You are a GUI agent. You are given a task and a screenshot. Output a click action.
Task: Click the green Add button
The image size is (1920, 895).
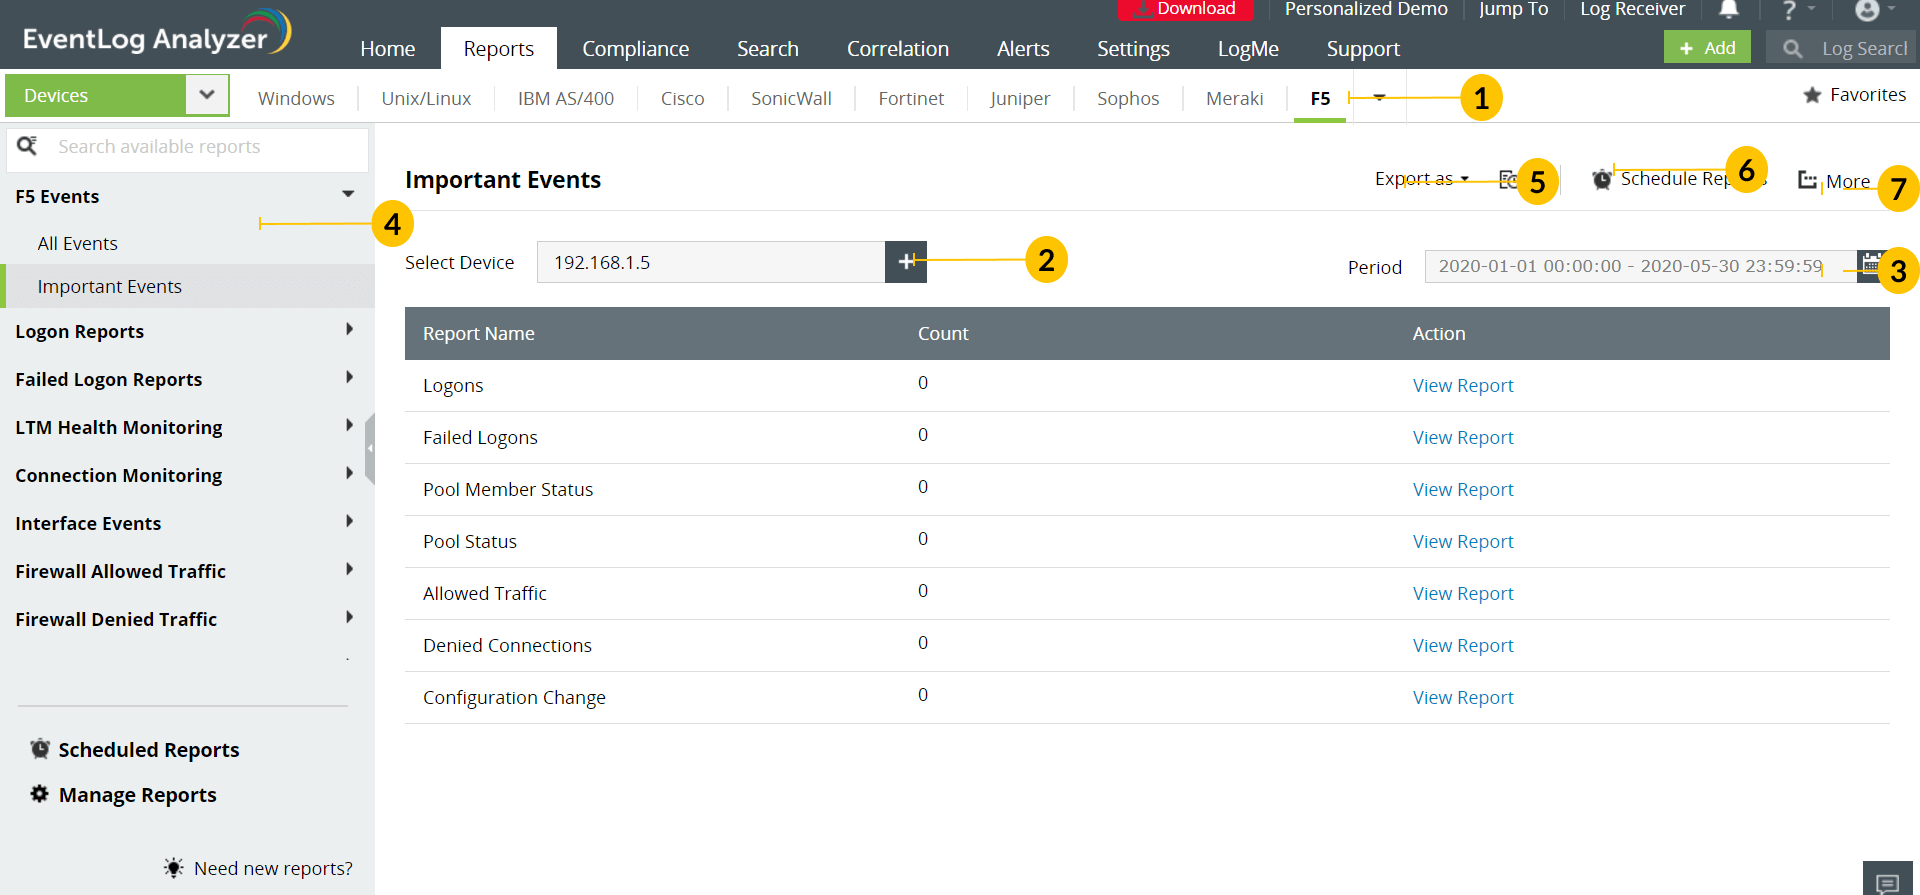pyautogui.click(x=1707, y=47)
